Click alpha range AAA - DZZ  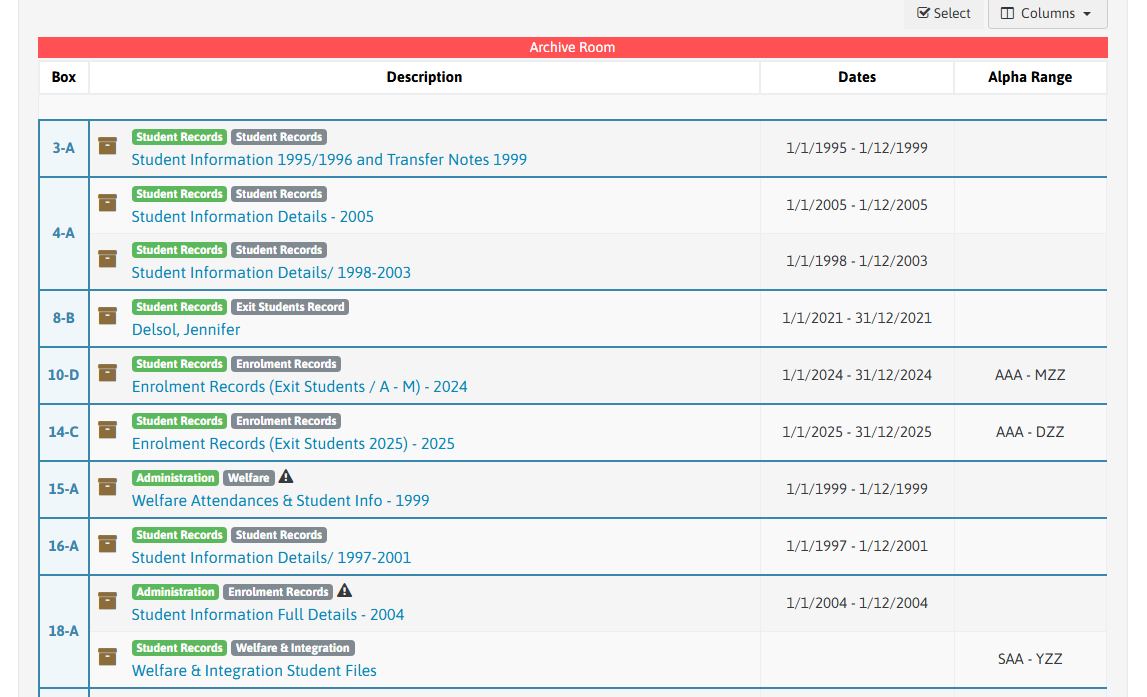pyautogui.click(x=1030, y=432)
